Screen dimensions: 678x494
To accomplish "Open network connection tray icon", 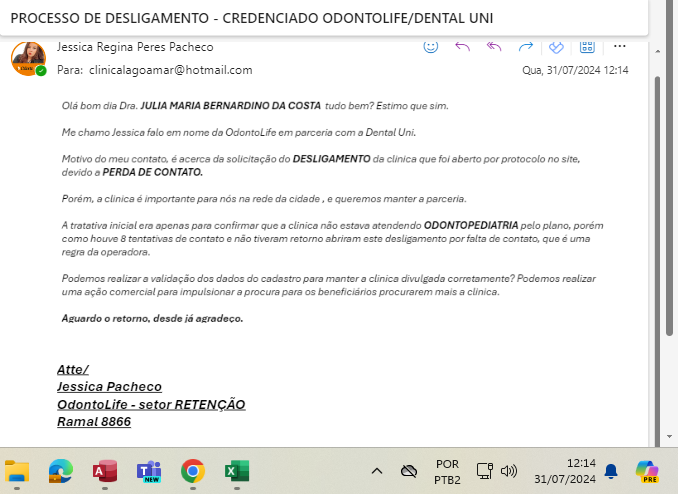I will click(485, 471).
